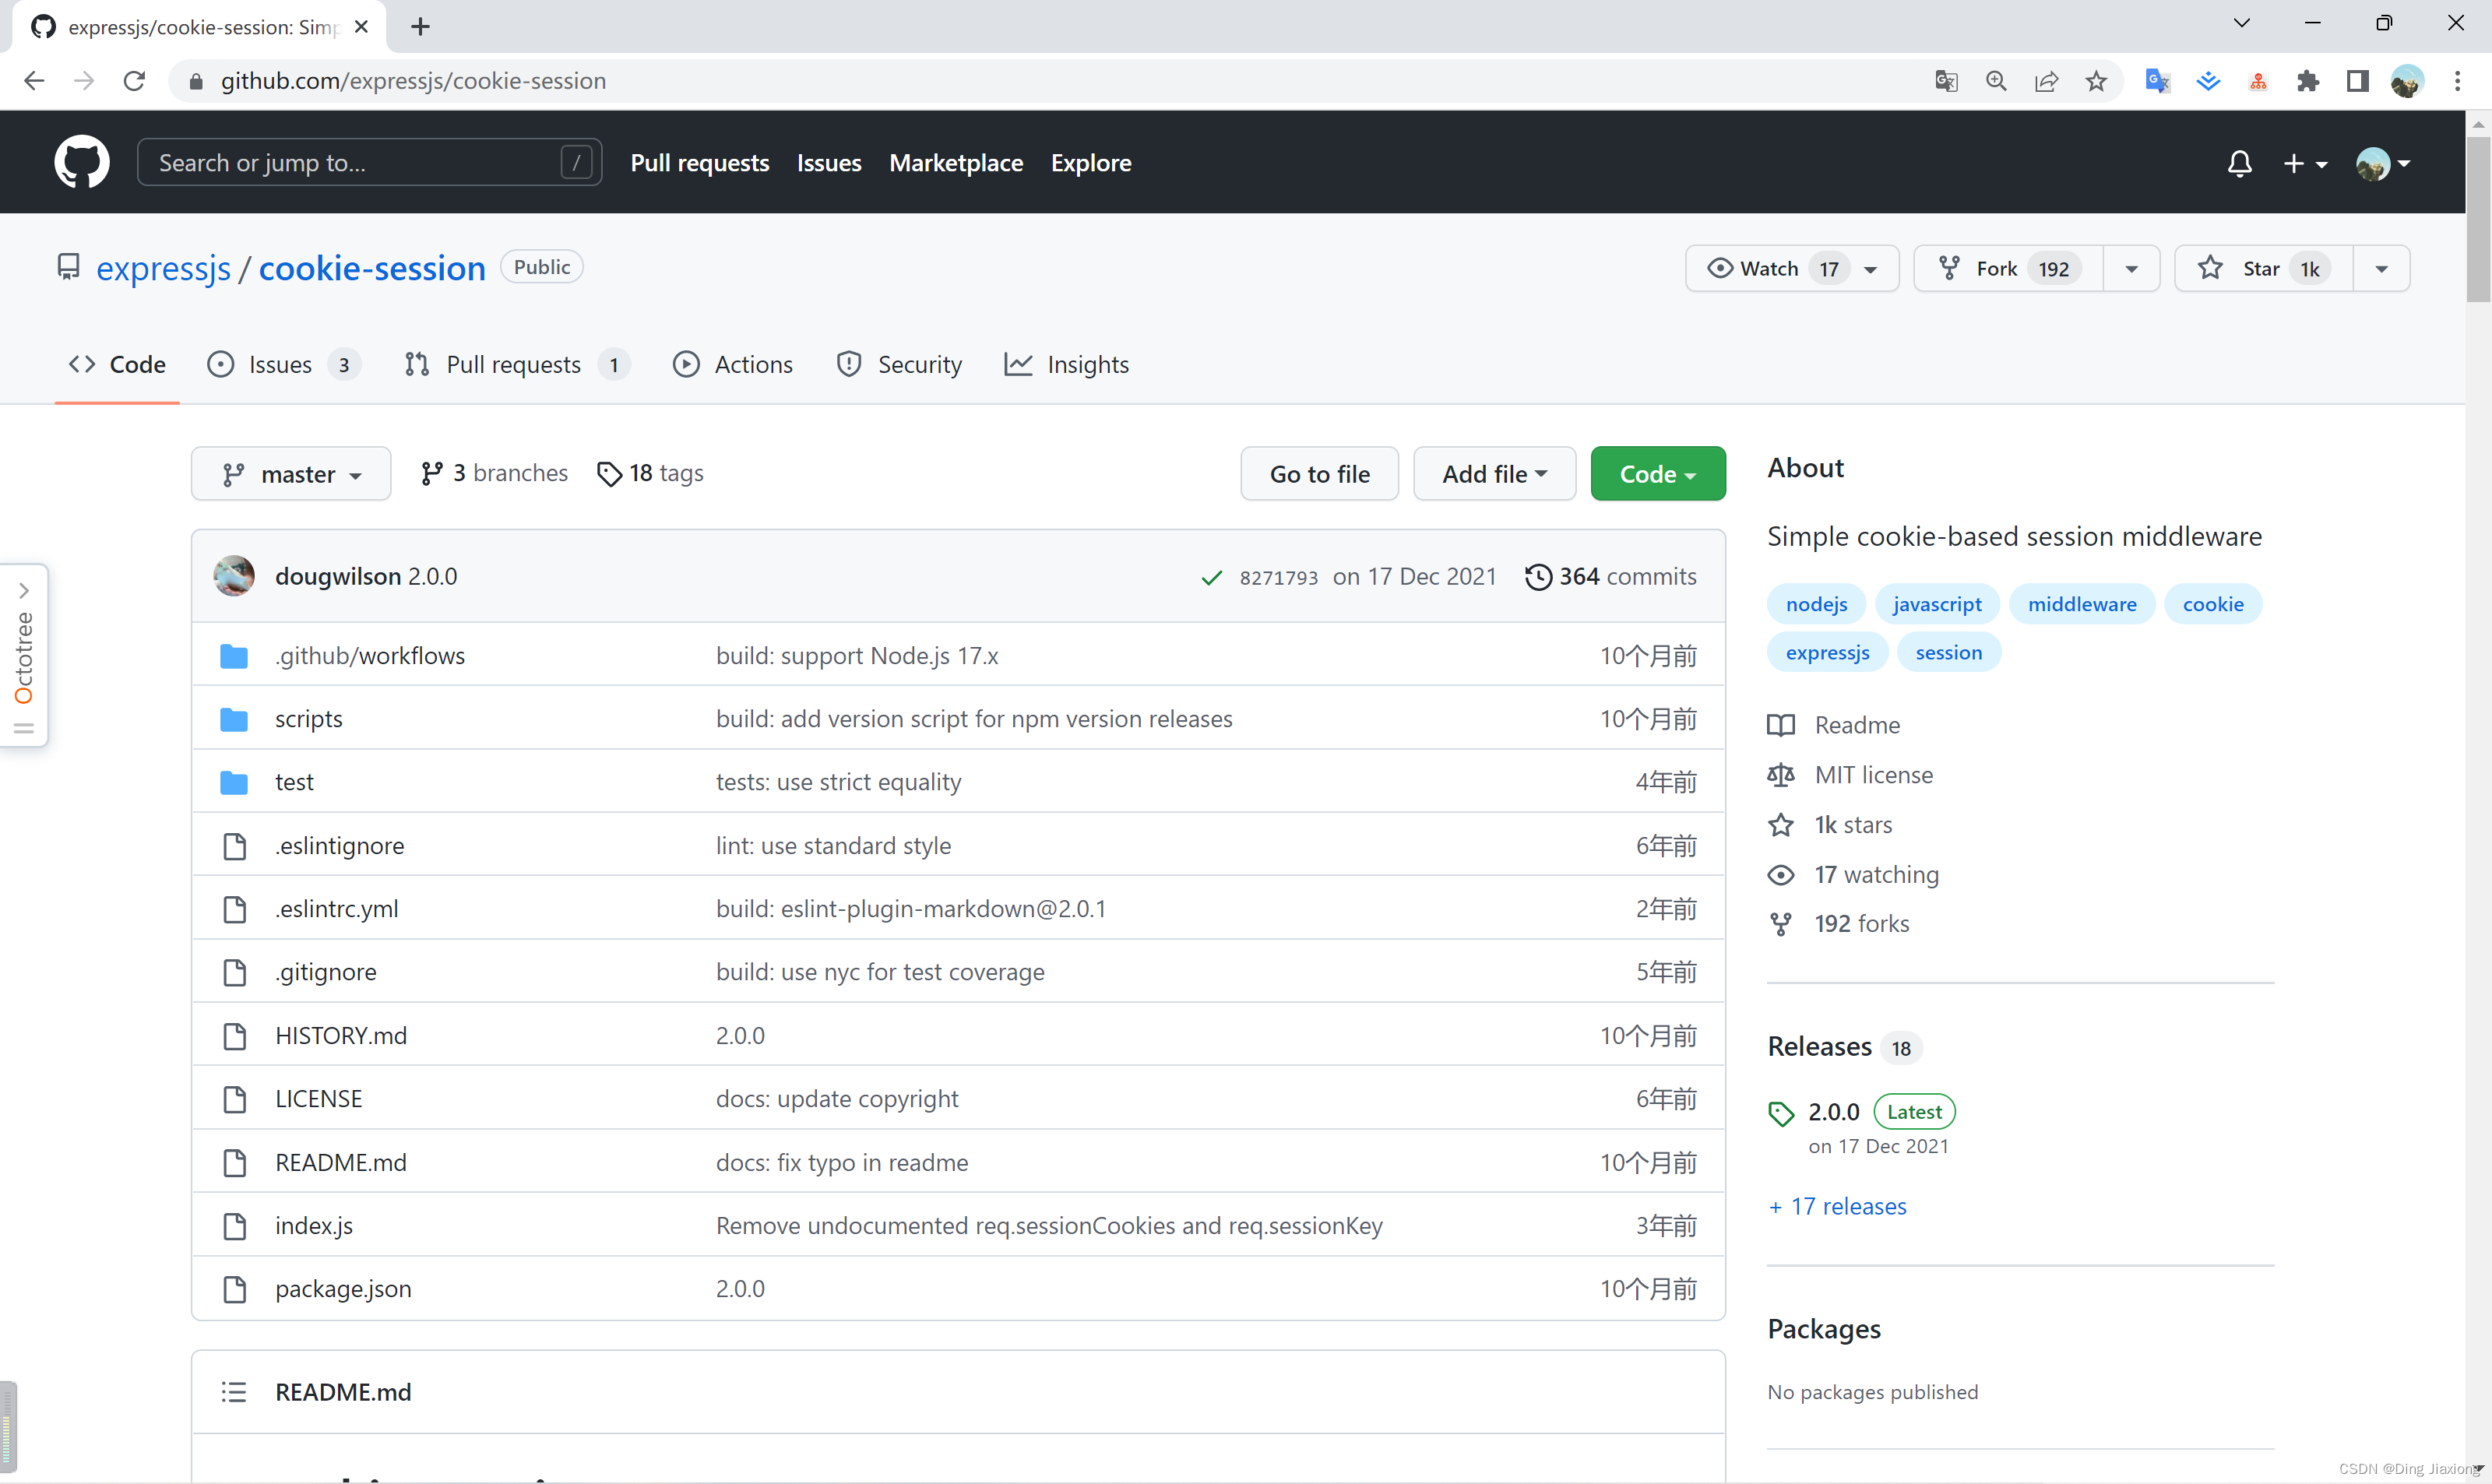Click the Go to file button
Viewport: 2492px width, 1484px height.
(1319, 473)
